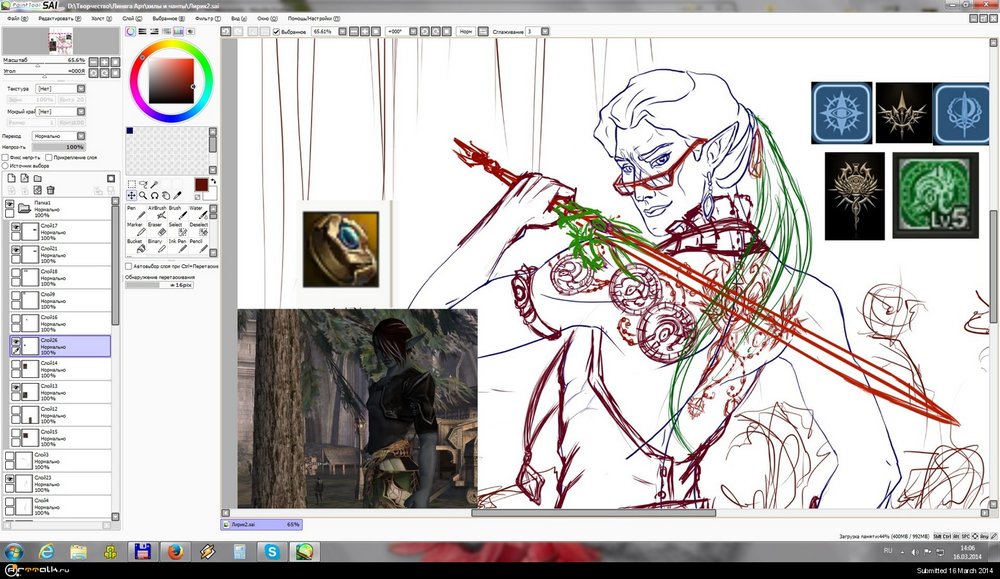Image resolution: width=1000 pixels, height=579 pixels.
Task: Toggle visibility of layer Слой17
Action: (x=16, y=228)
